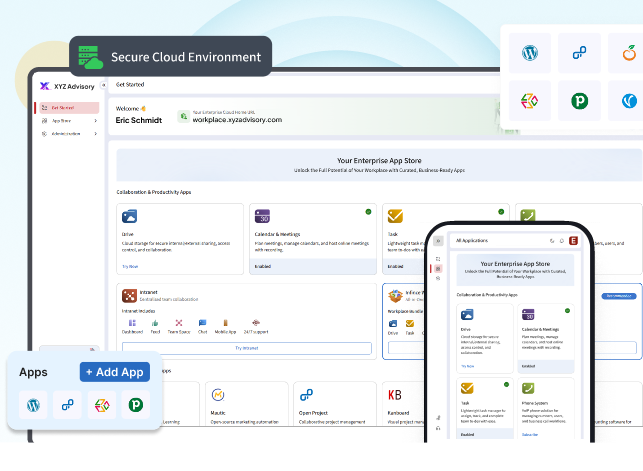Click the Try Intranet button
The height and width of the screenshot is (471, 643).
[246, 348]
